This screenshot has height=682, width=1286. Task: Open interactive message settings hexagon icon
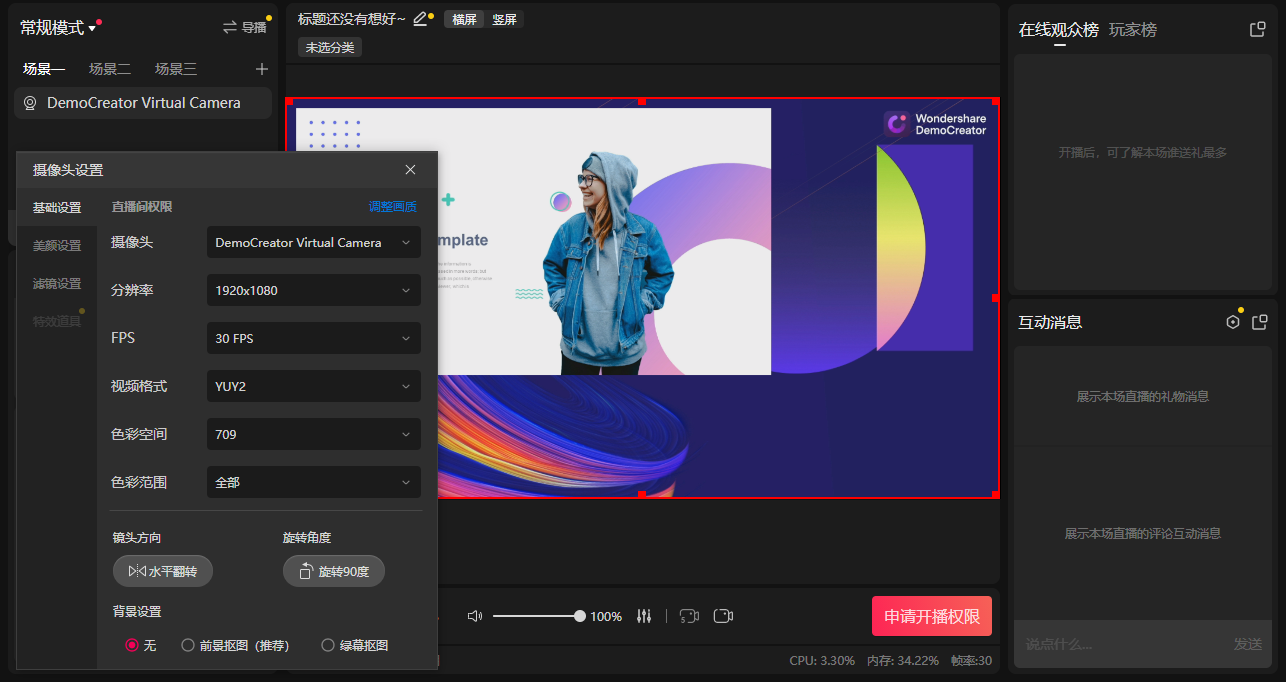click(x=1233, y=321)
